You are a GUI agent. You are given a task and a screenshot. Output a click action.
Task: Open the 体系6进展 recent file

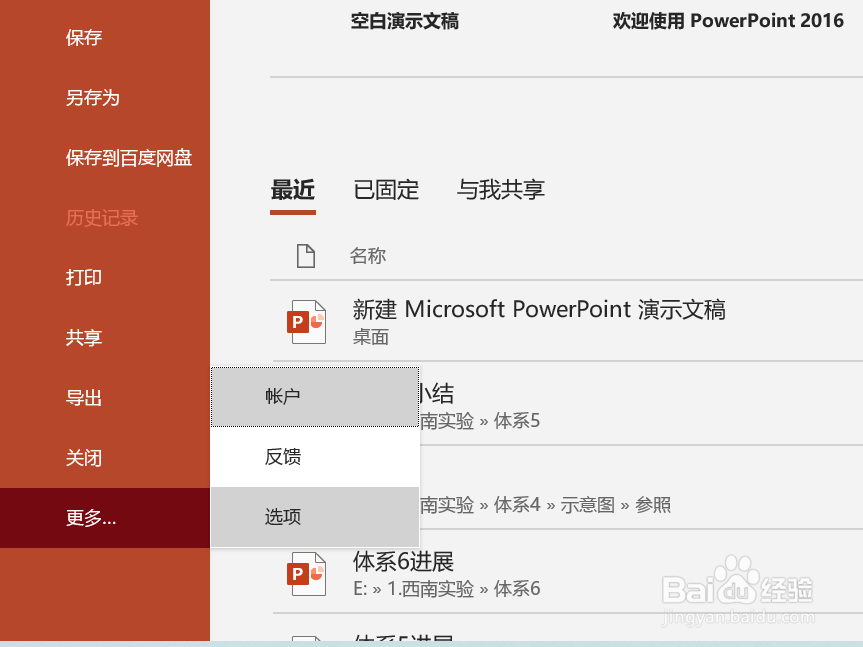coord(403,562)
